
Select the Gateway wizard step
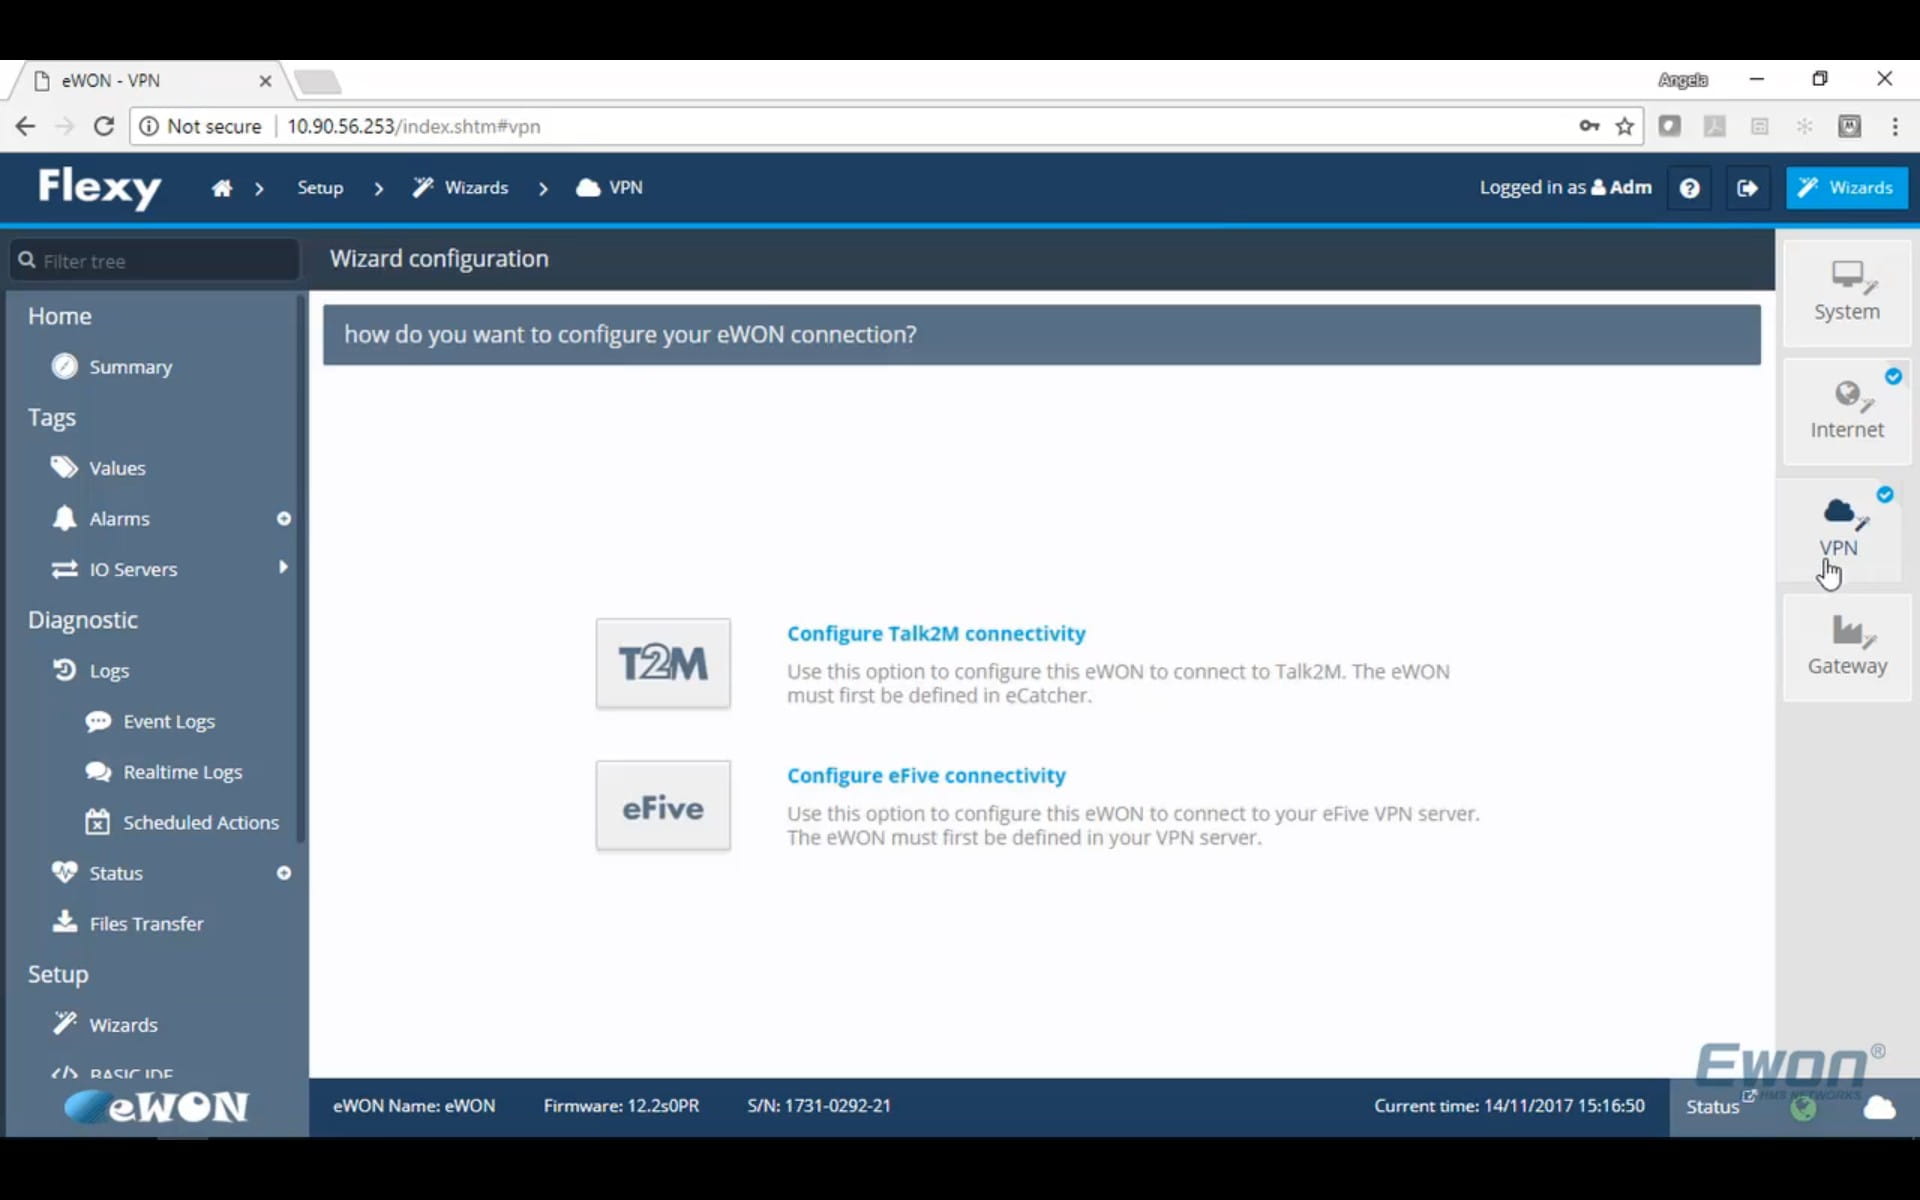pos(1846,647)
